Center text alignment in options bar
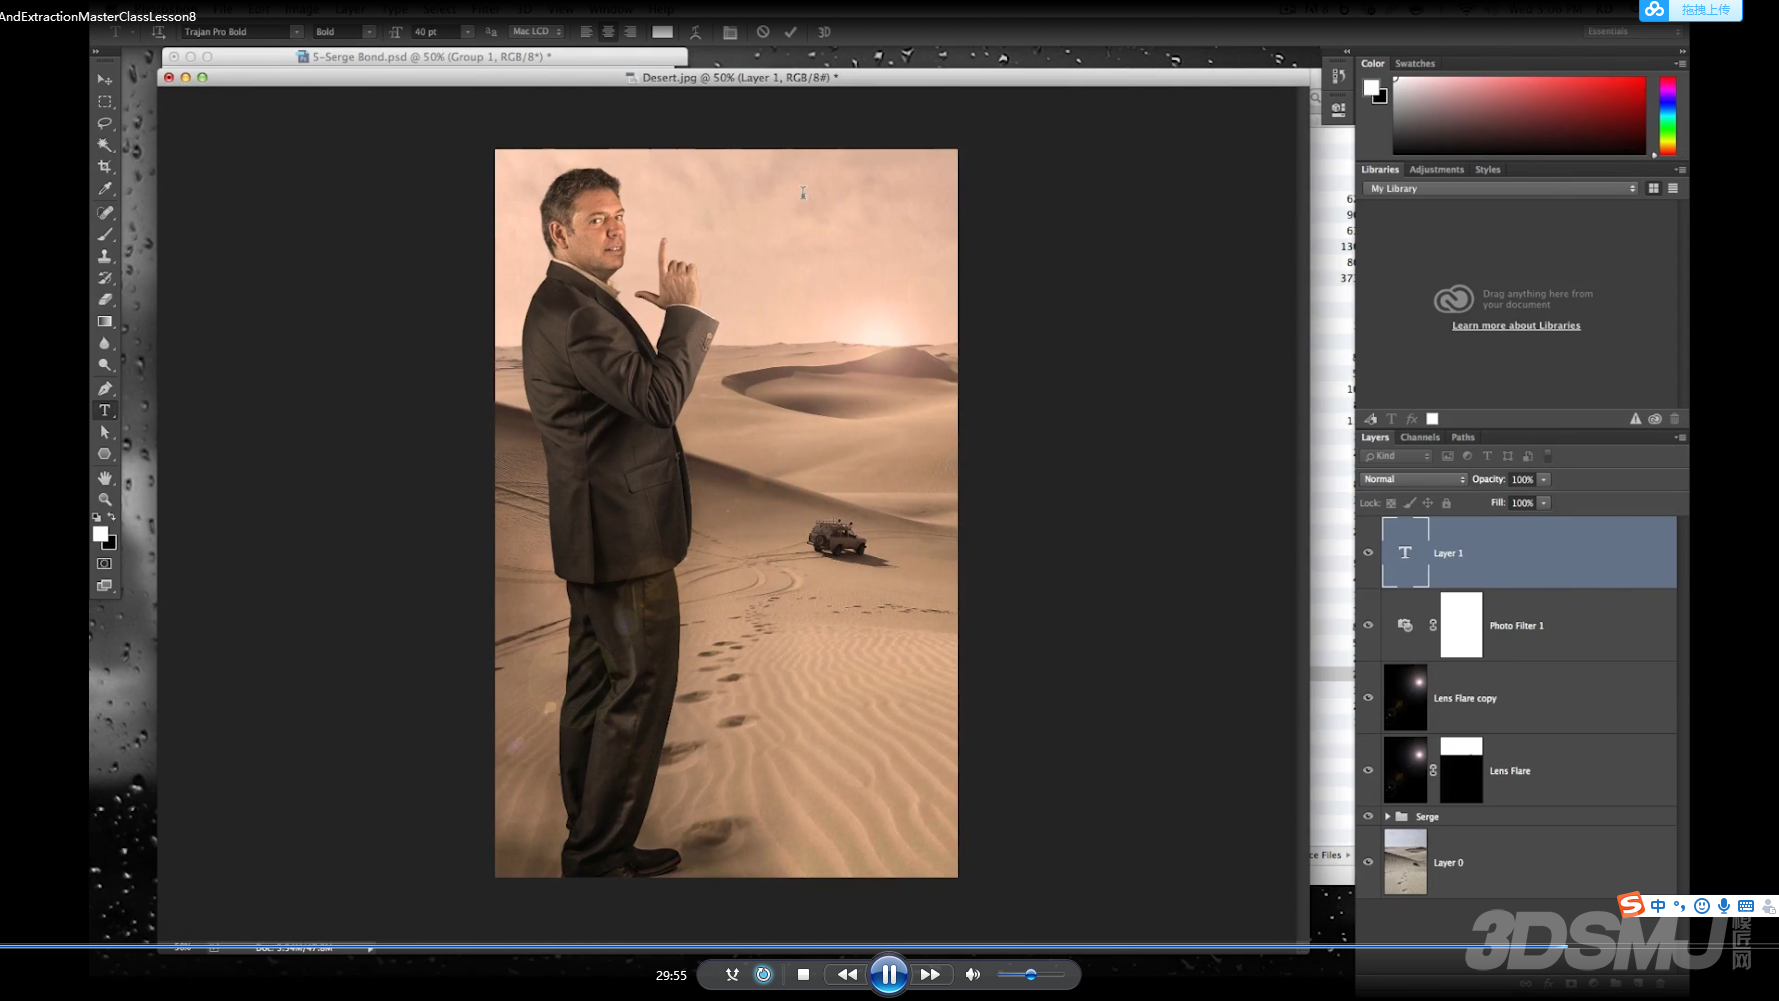Image resolution: width=1779 pixels, height=1001 pixels. [608, 32]
